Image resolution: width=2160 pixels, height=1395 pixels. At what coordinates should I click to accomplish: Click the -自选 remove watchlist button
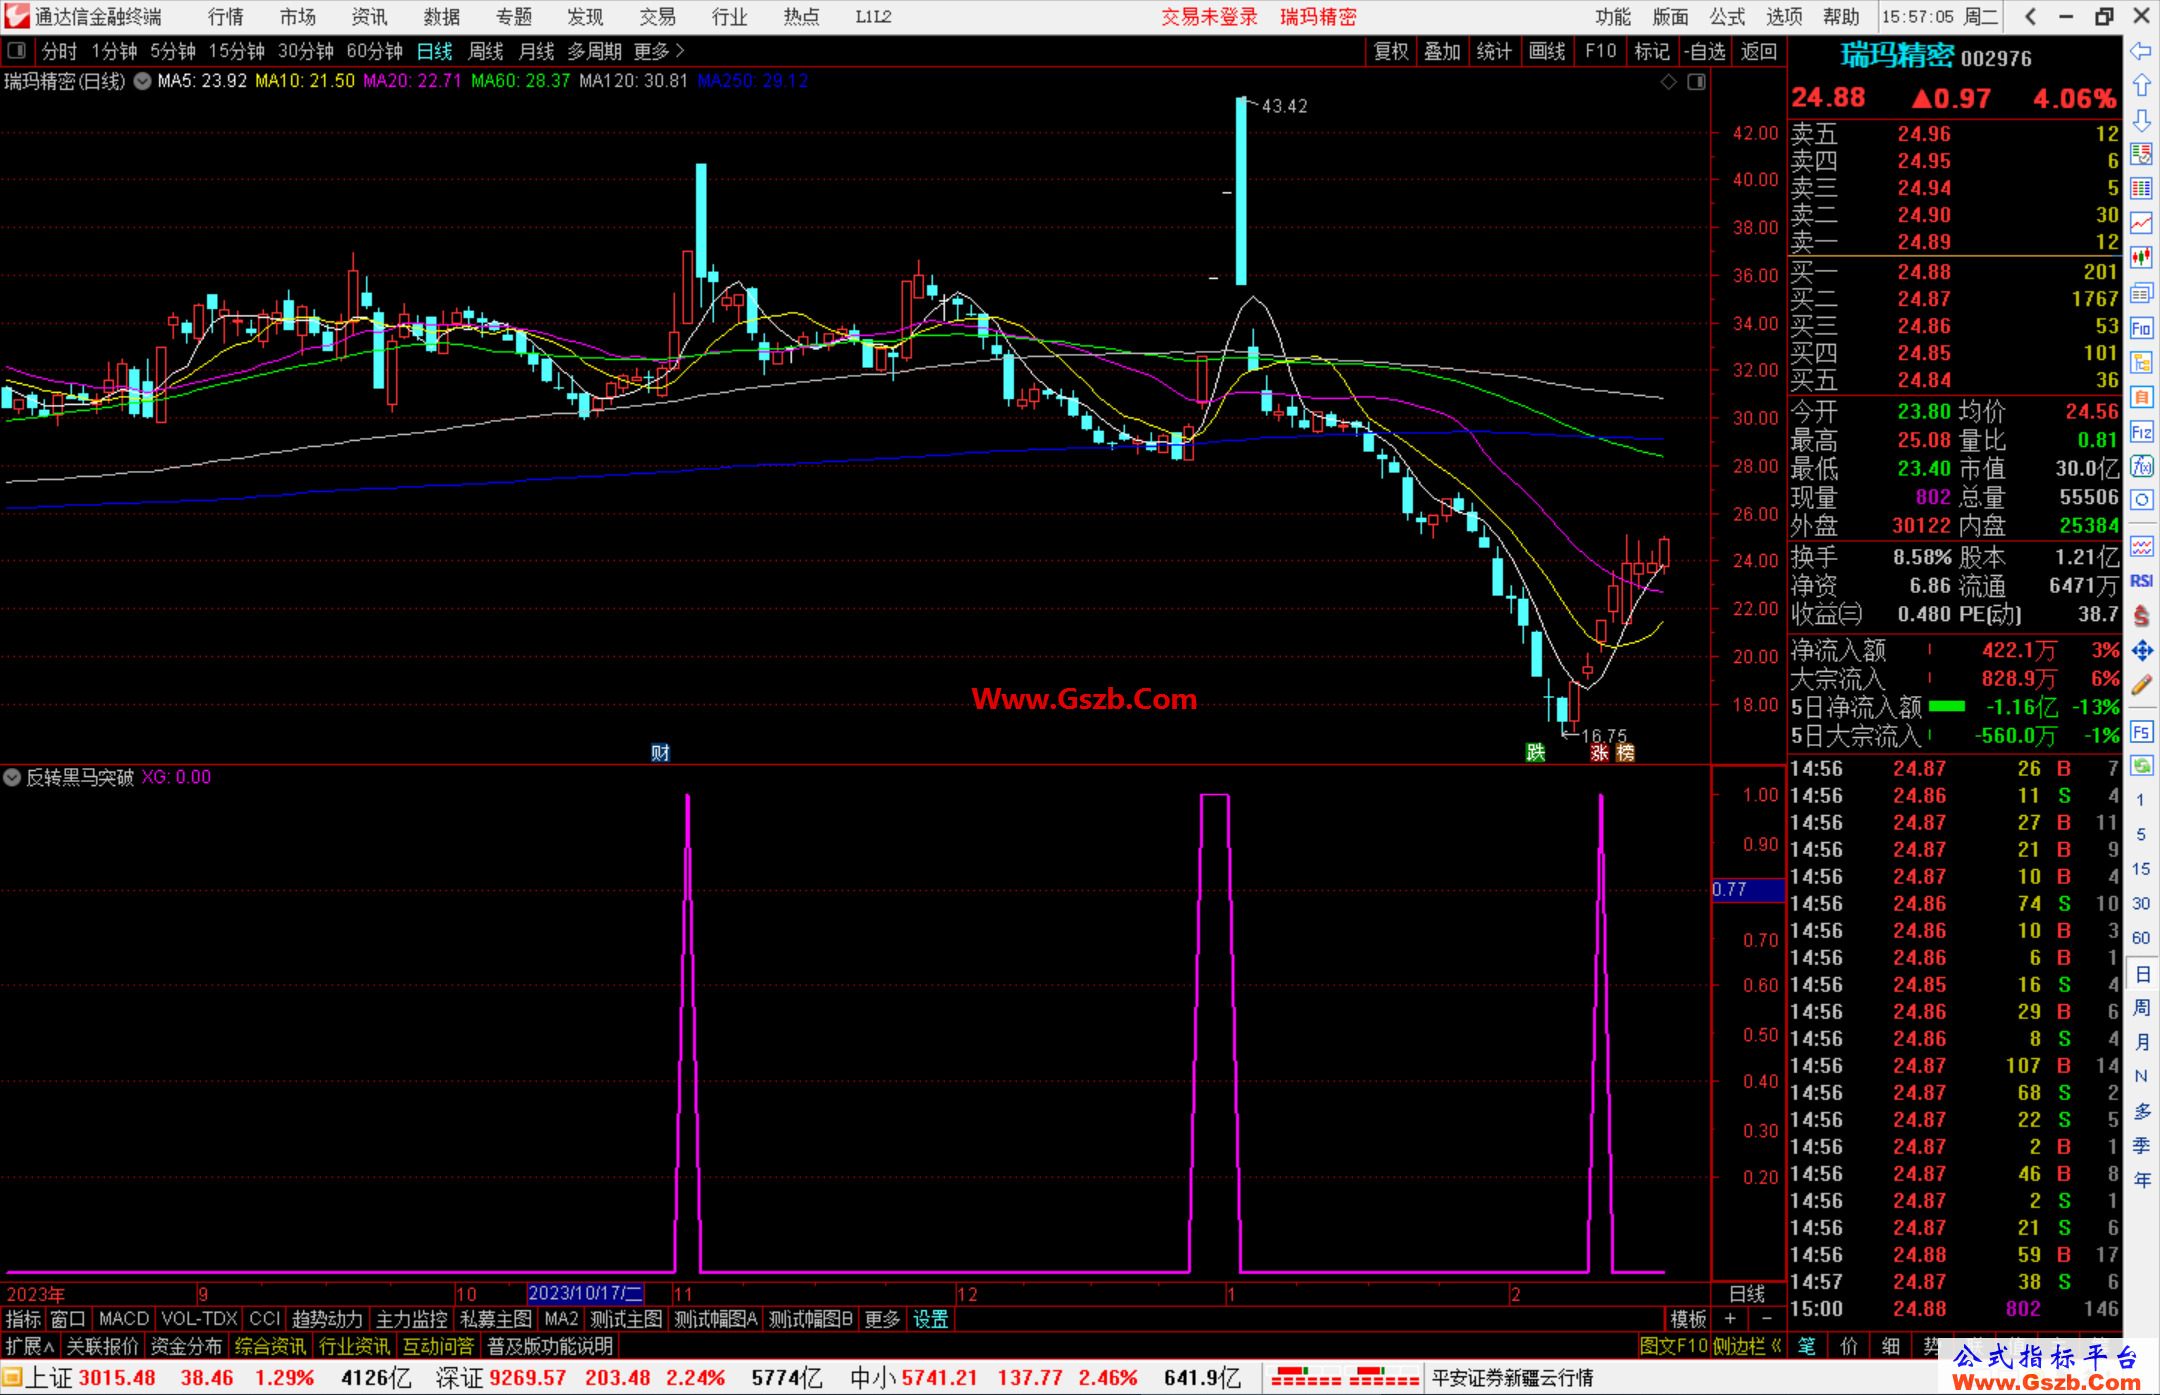pos(1705,51)
